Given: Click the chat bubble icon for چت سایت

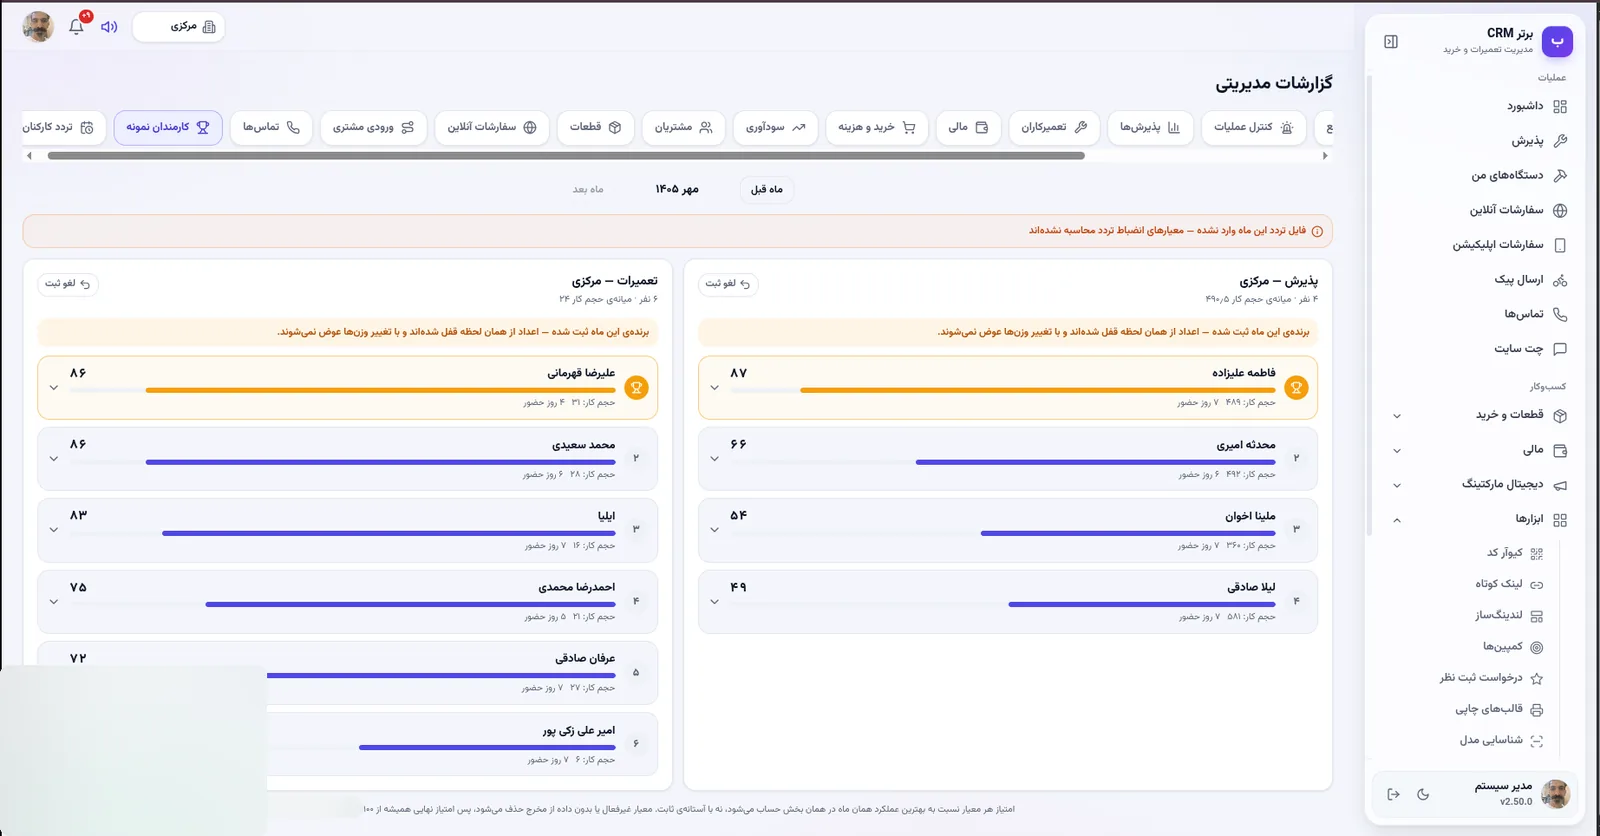Looking at the screenshot, I should click(1560, 349).
